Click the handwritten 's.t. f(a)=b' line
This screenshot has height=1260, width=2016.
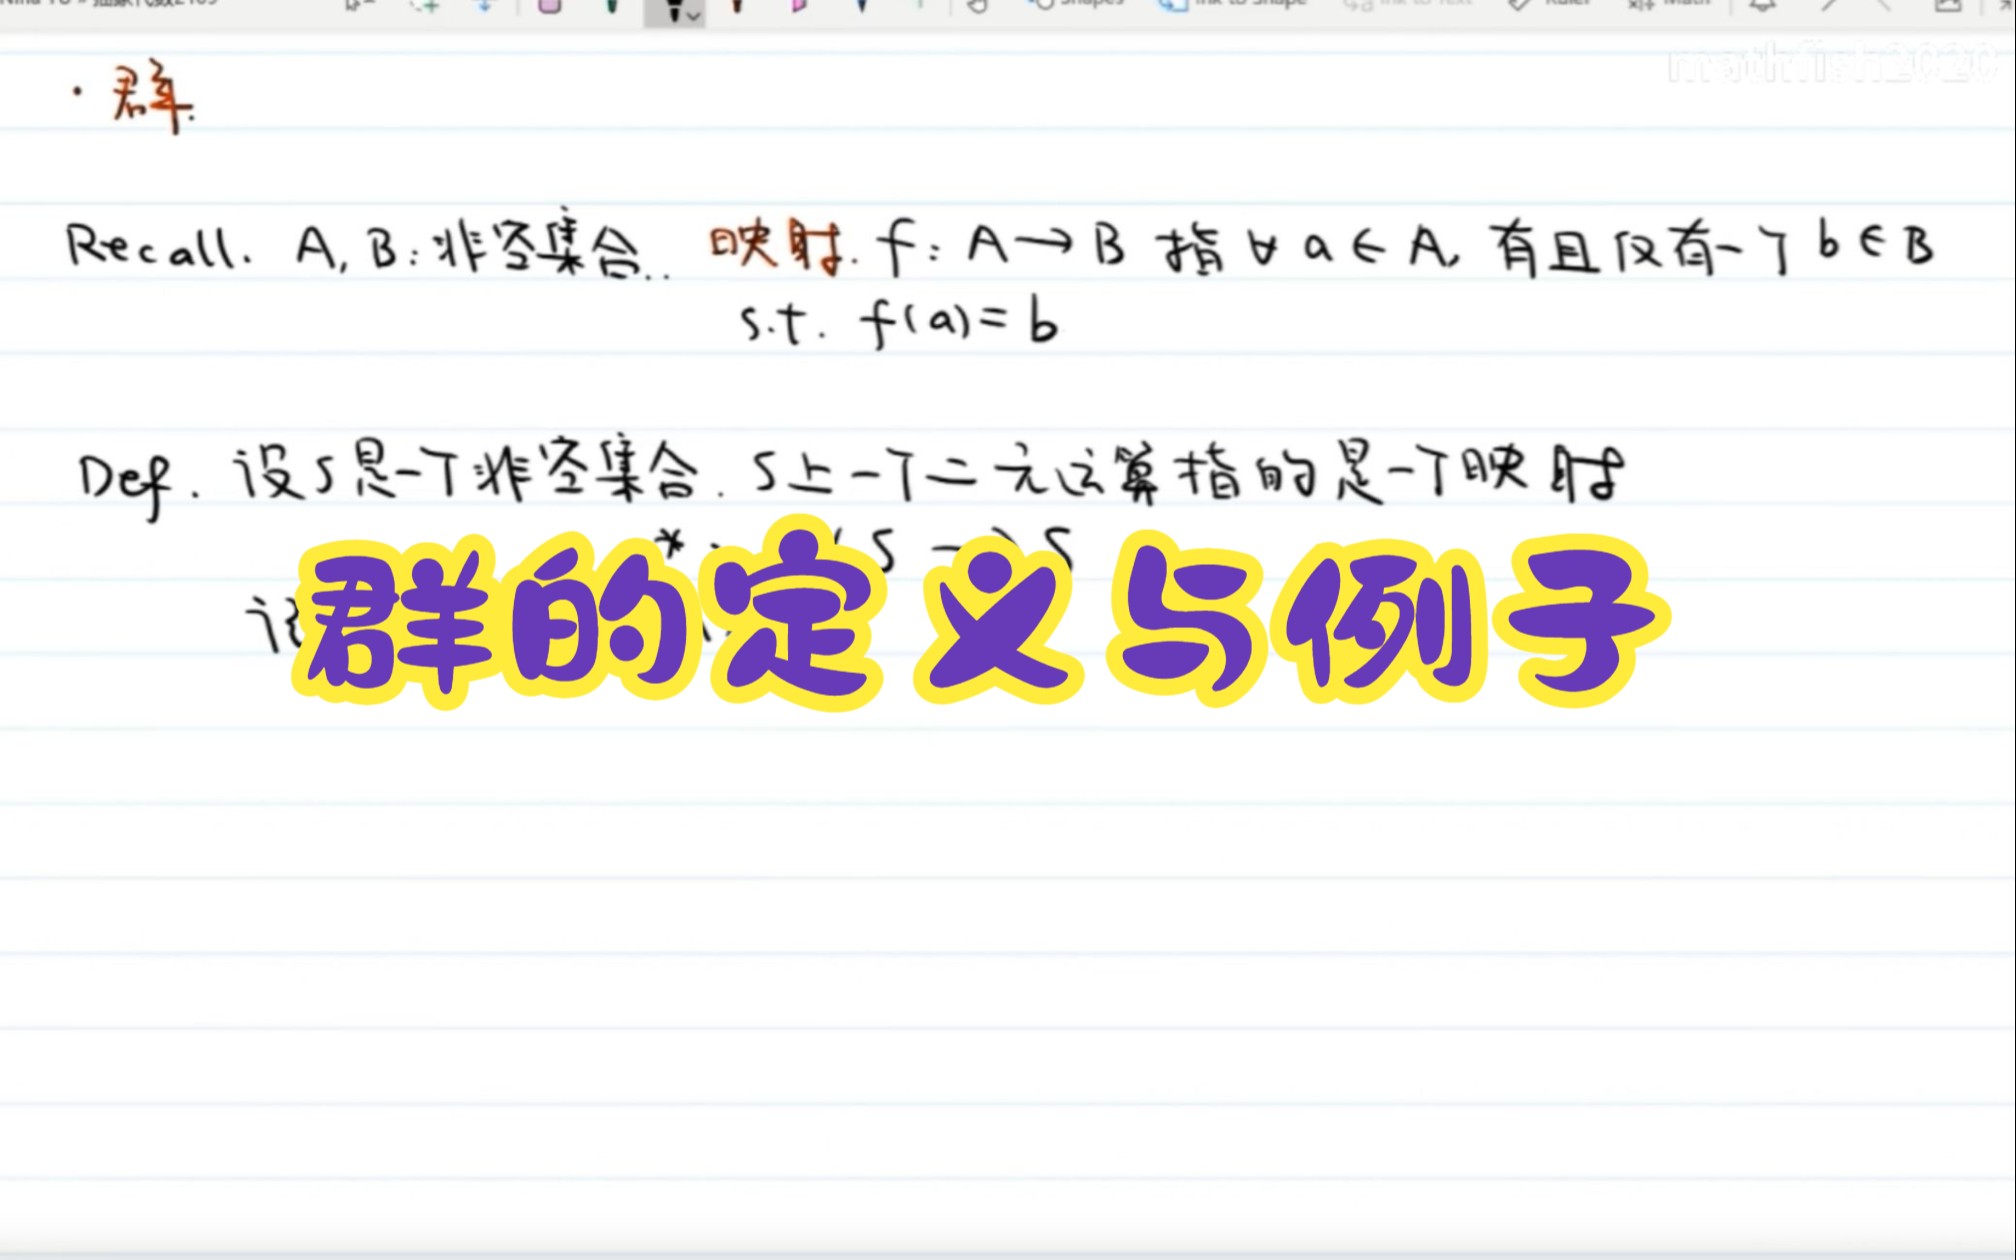pyautogui.click(x=898, y=324)
